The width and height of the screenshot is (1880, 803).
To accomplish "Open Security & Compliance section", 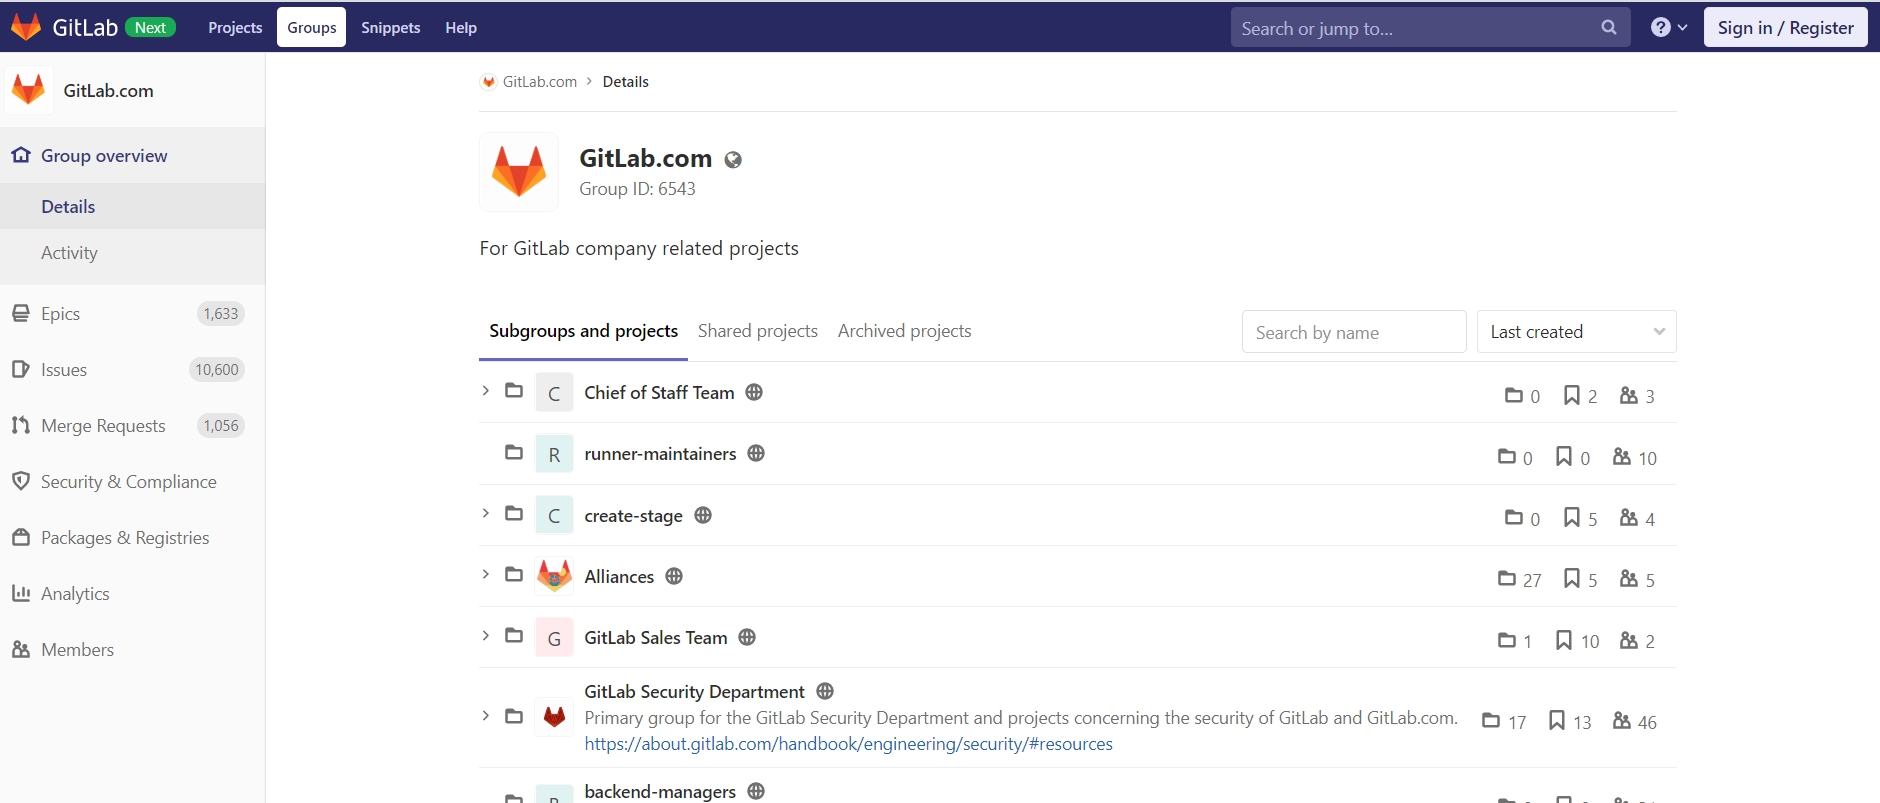I will pyautogui.click(x=128, y=482).
